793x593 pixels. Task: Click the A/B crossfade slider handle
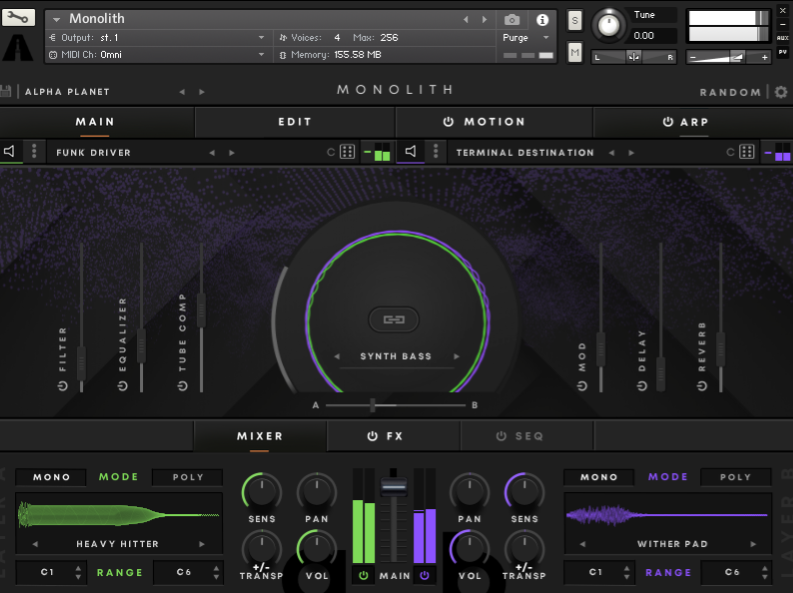coord(373,405)
